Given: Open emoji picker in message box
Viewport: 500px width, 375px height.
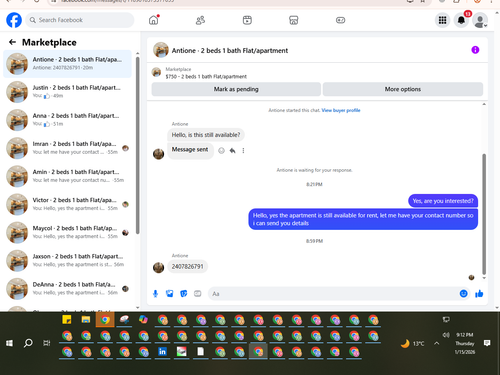Looking at the screenshot, I should tap(463, 294).
